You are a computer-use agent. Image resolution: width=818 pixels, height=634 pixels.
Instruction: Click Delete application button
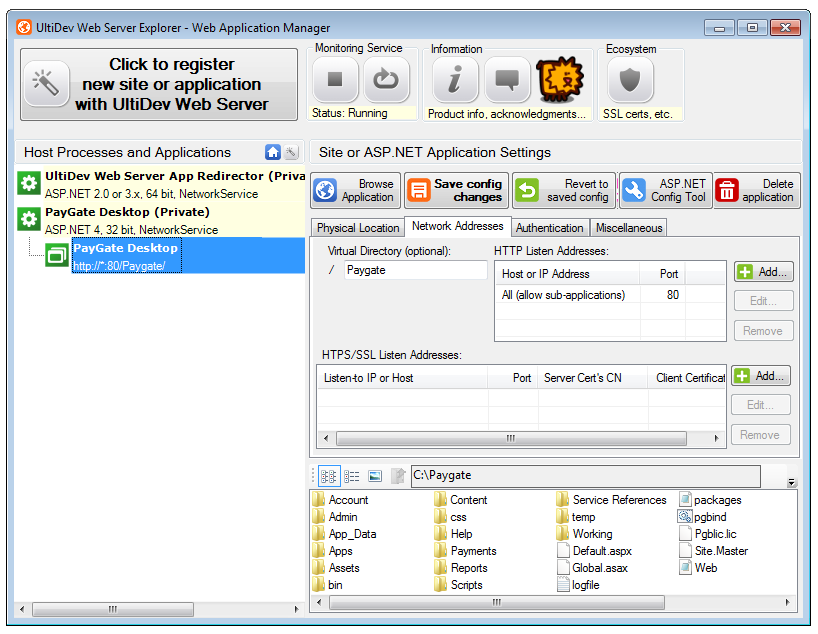(x=757, y=190)
